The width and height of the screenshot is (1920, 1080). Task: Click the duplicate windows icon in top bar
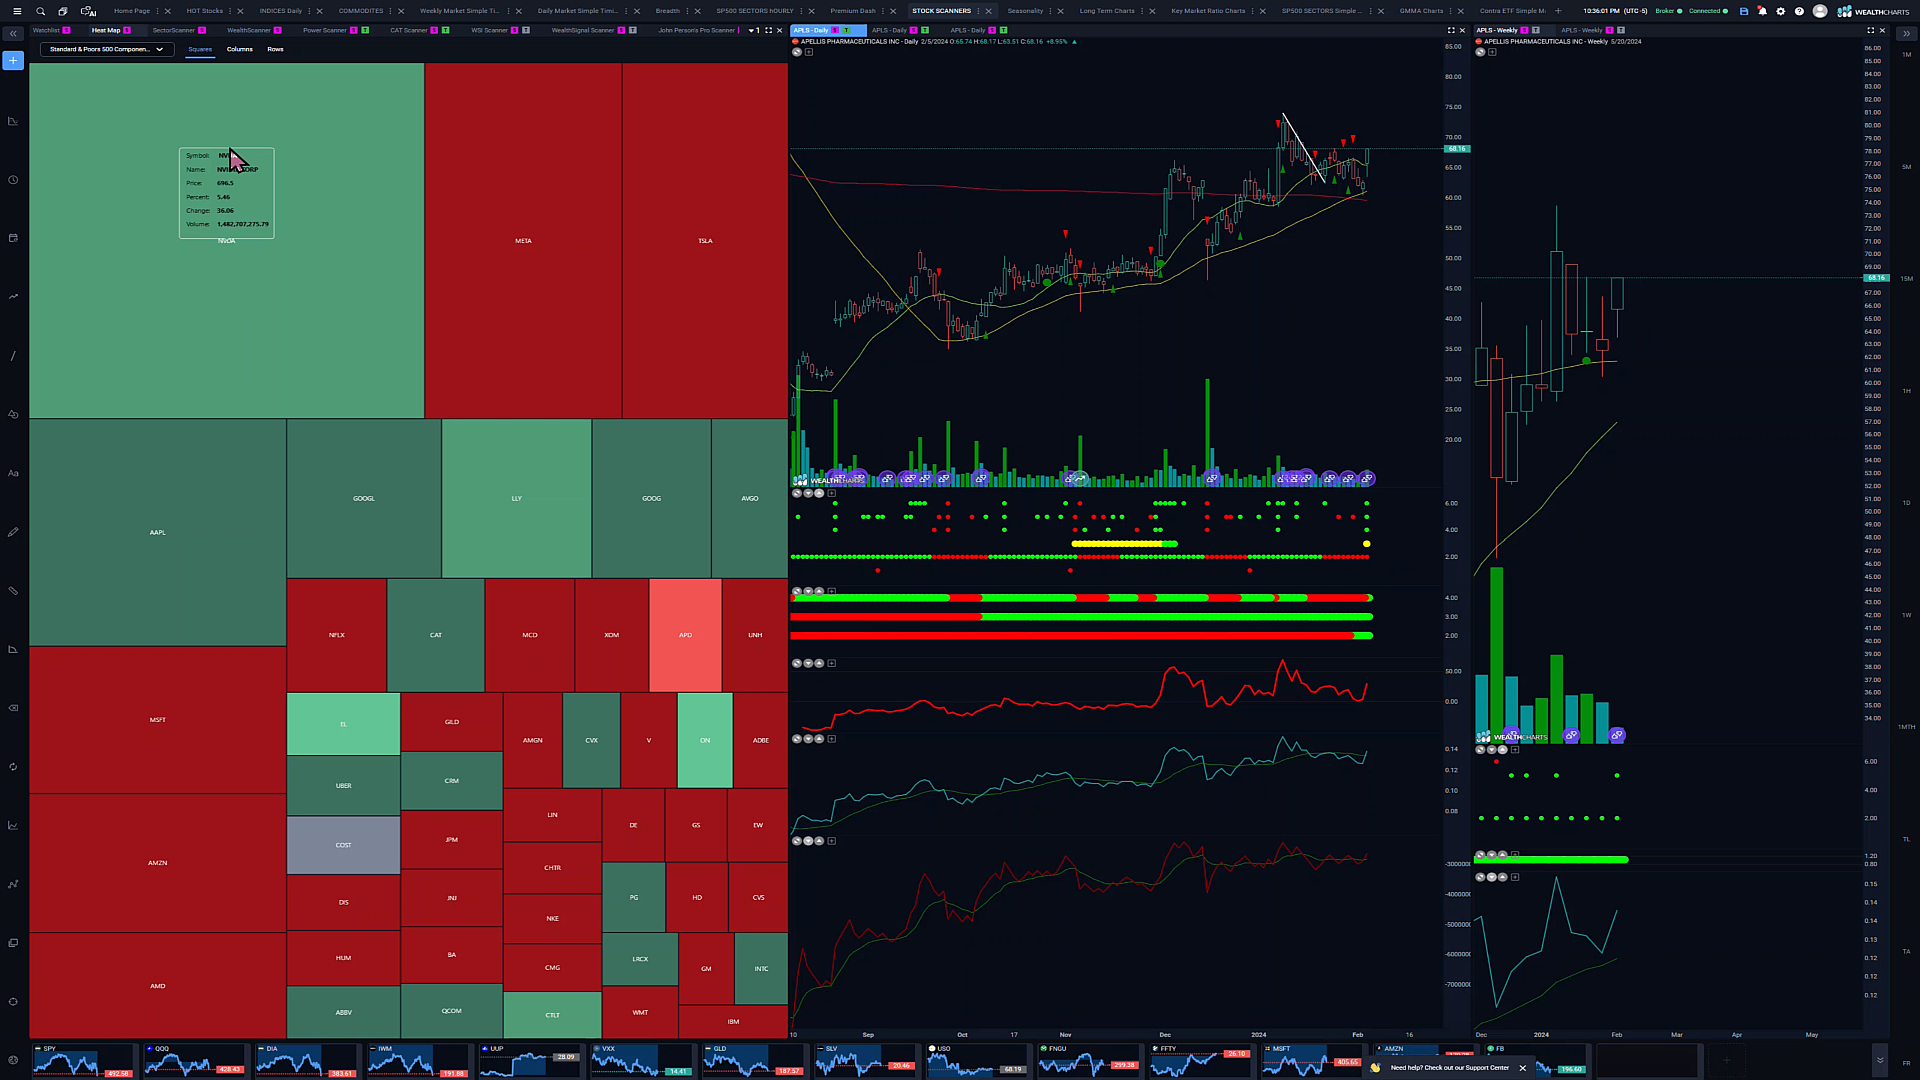63,11
